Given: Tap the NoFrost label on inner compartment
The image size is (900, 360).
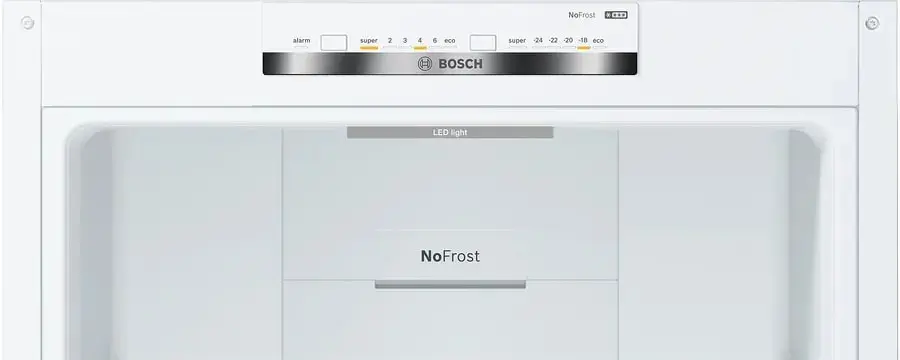Looking at the screenshot, I should (x=450, y=256).
